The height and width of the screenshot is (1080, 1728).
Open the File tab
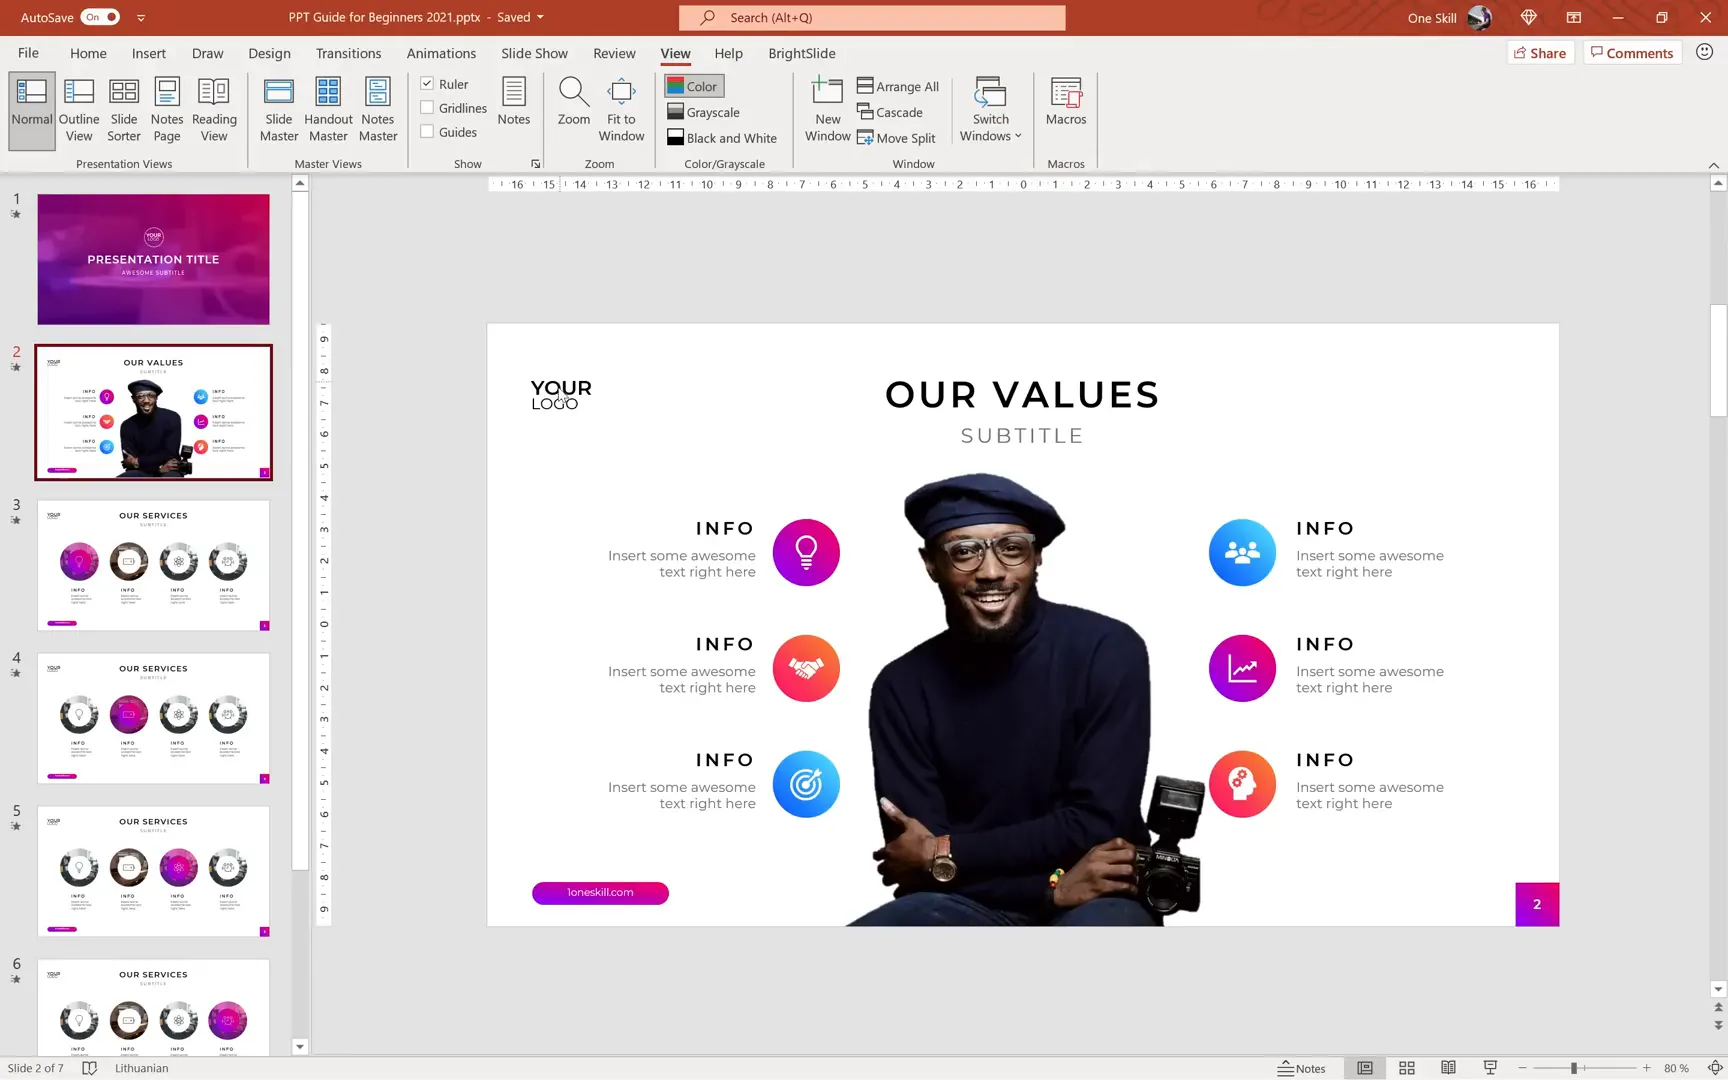(28, 53)
